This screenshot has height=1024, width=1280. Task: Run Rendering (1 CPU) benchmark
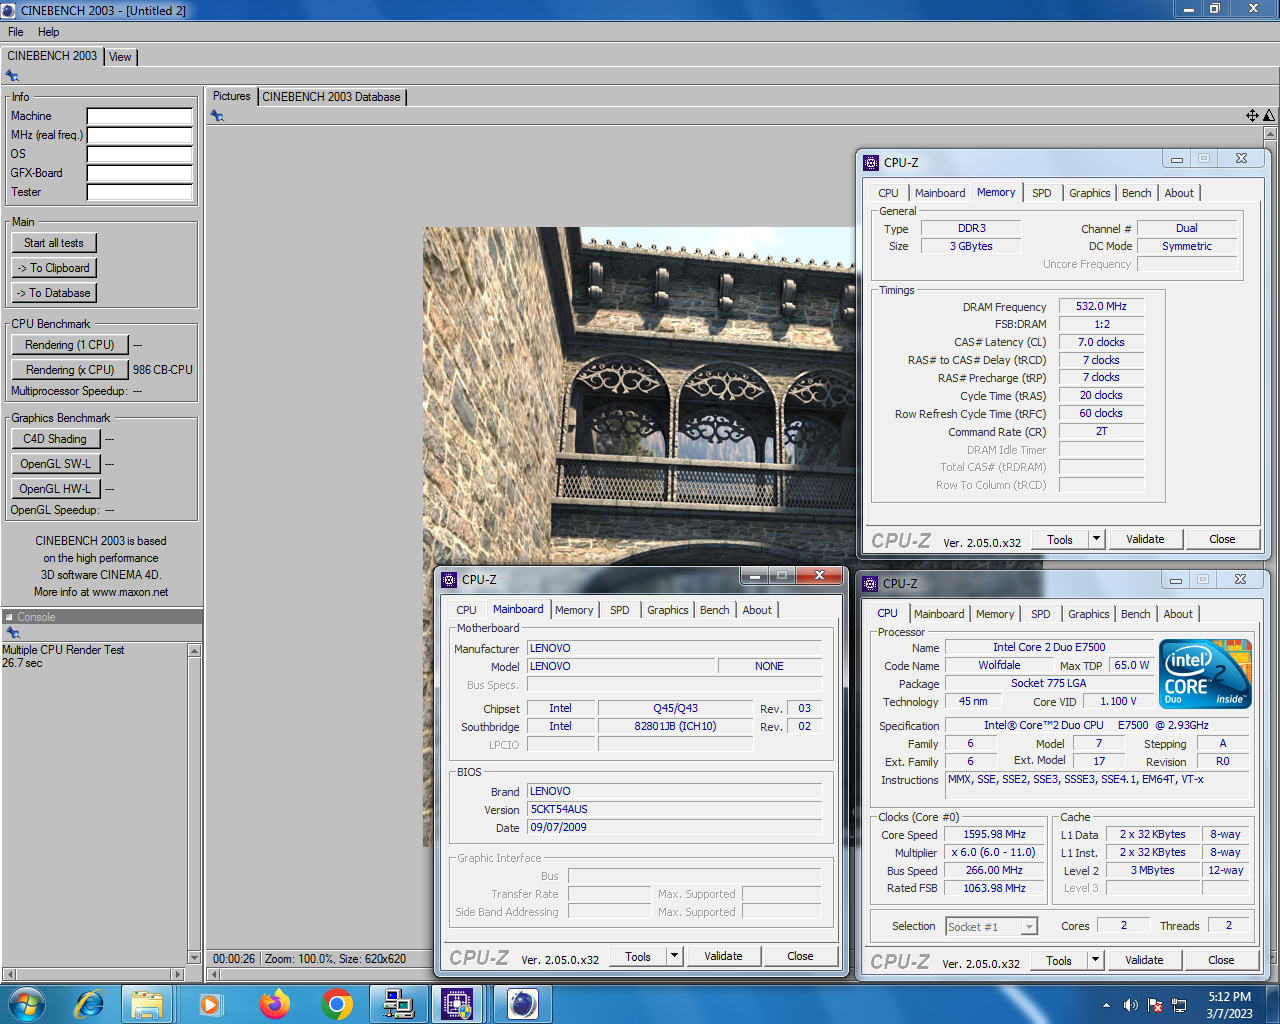click(70, 345)
